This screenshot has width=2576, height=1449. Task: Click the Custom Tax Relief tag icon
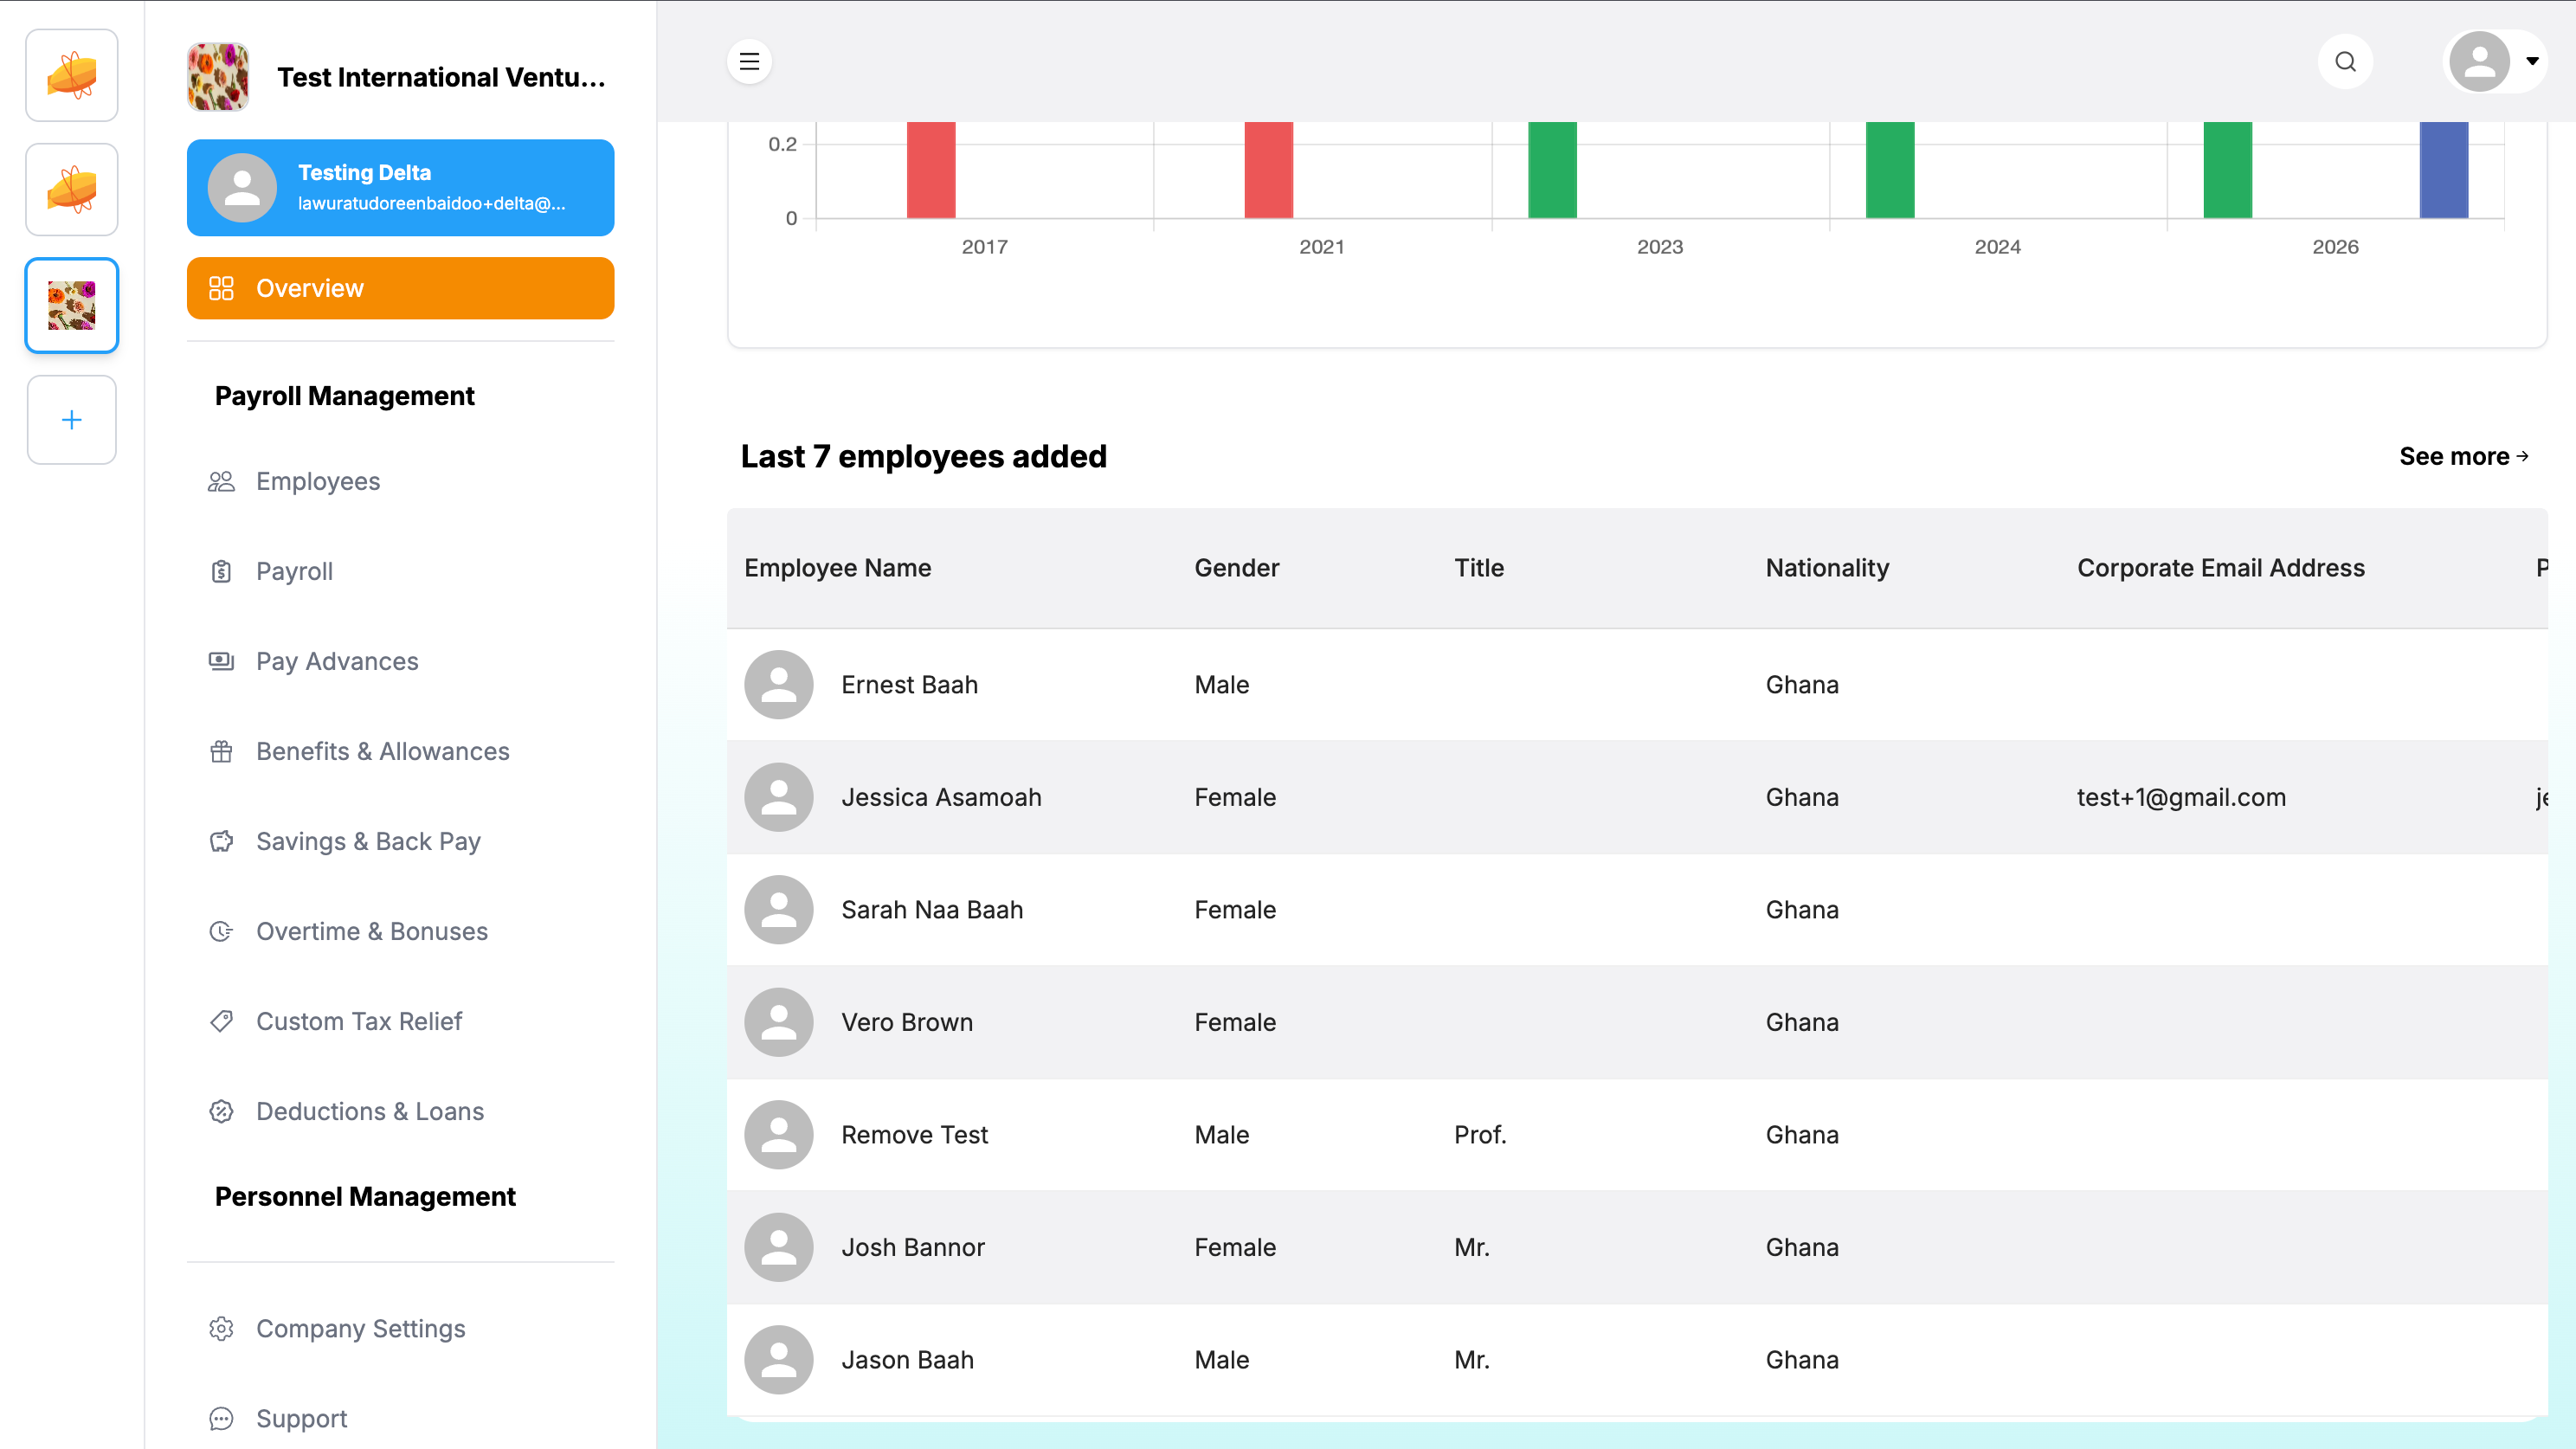click(221, 1021)
